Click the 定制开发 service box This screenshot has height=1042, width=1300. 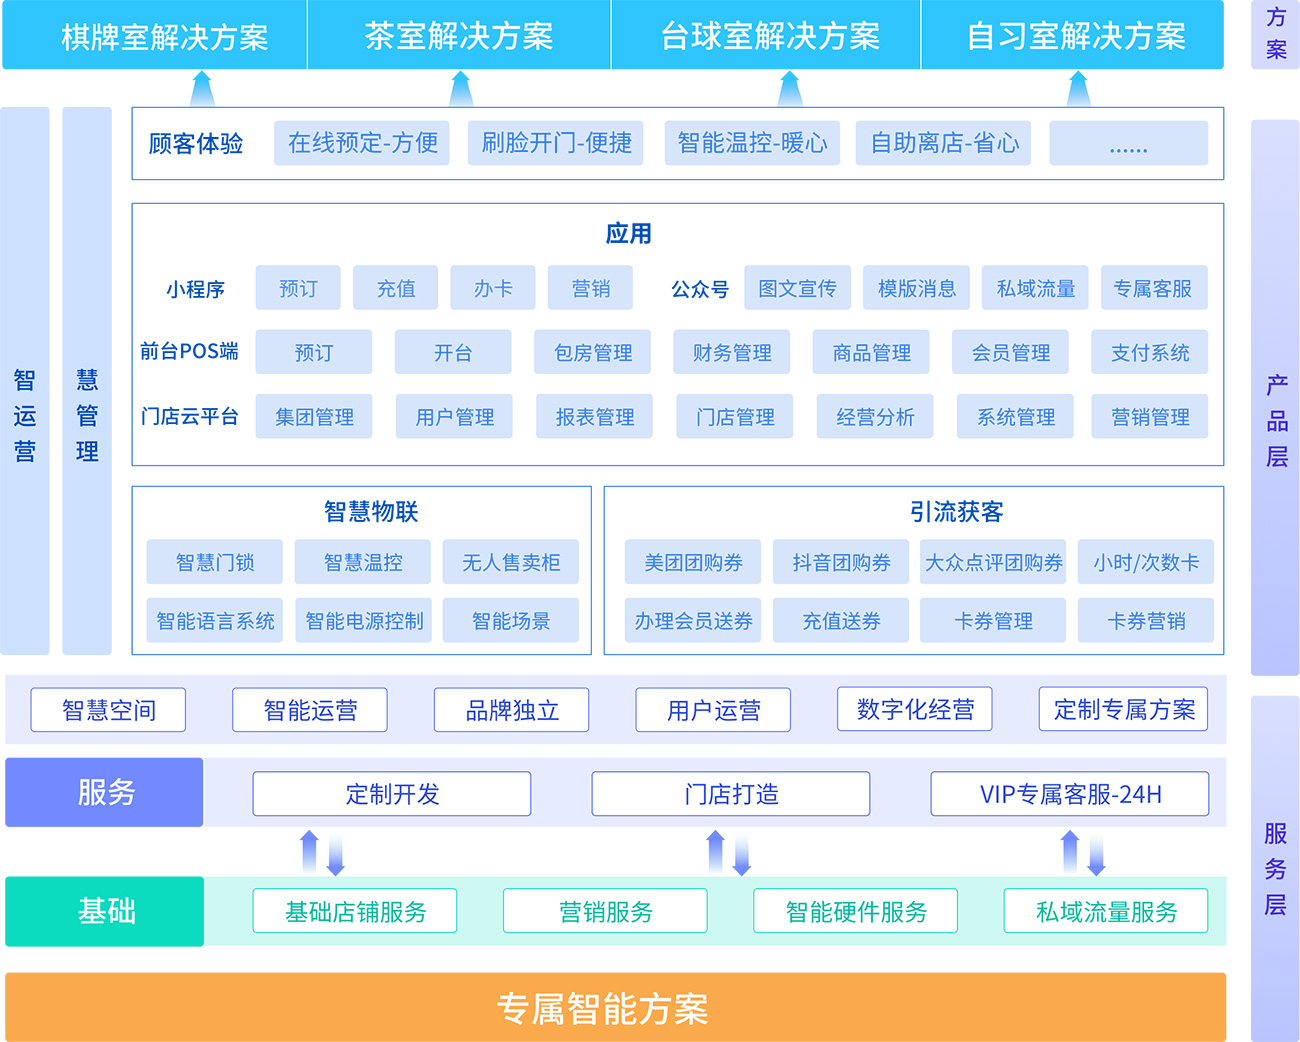point(392,794)
